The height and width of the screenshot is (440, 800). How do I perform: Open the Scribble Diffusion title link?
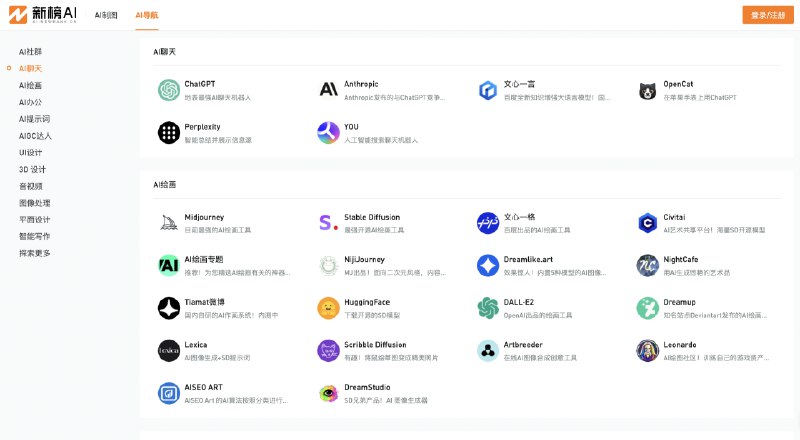click(x=375, y=345)
